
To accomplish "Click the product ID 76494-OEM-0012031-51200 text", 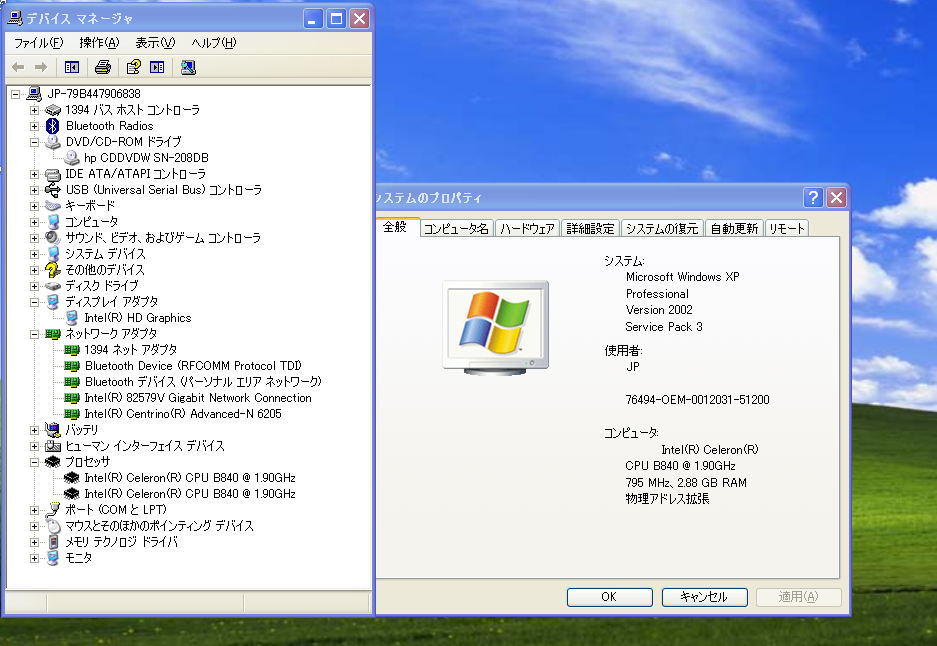I will click(x=697, y=400).
